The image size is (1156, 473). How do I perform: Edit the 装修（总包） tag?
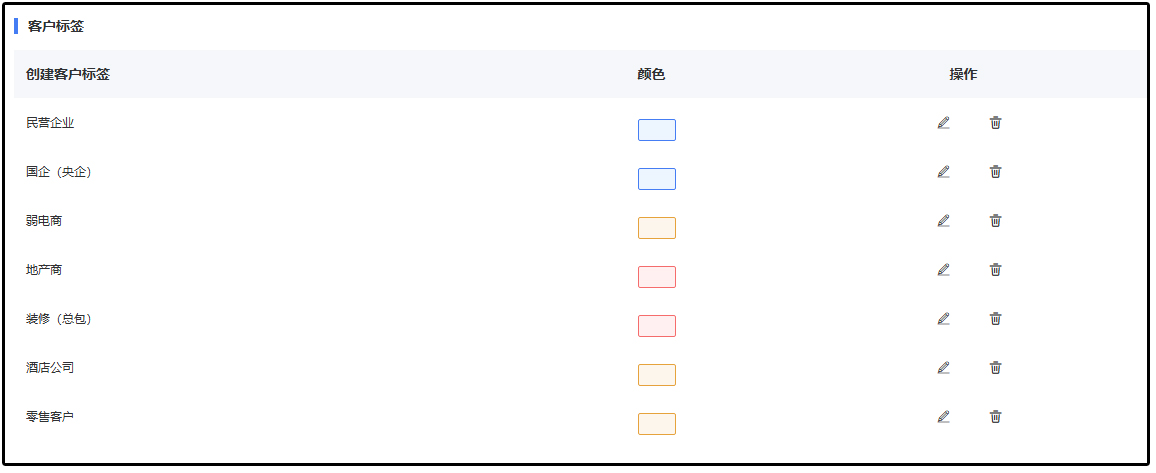pyautogui.click(x=943, y=319)
